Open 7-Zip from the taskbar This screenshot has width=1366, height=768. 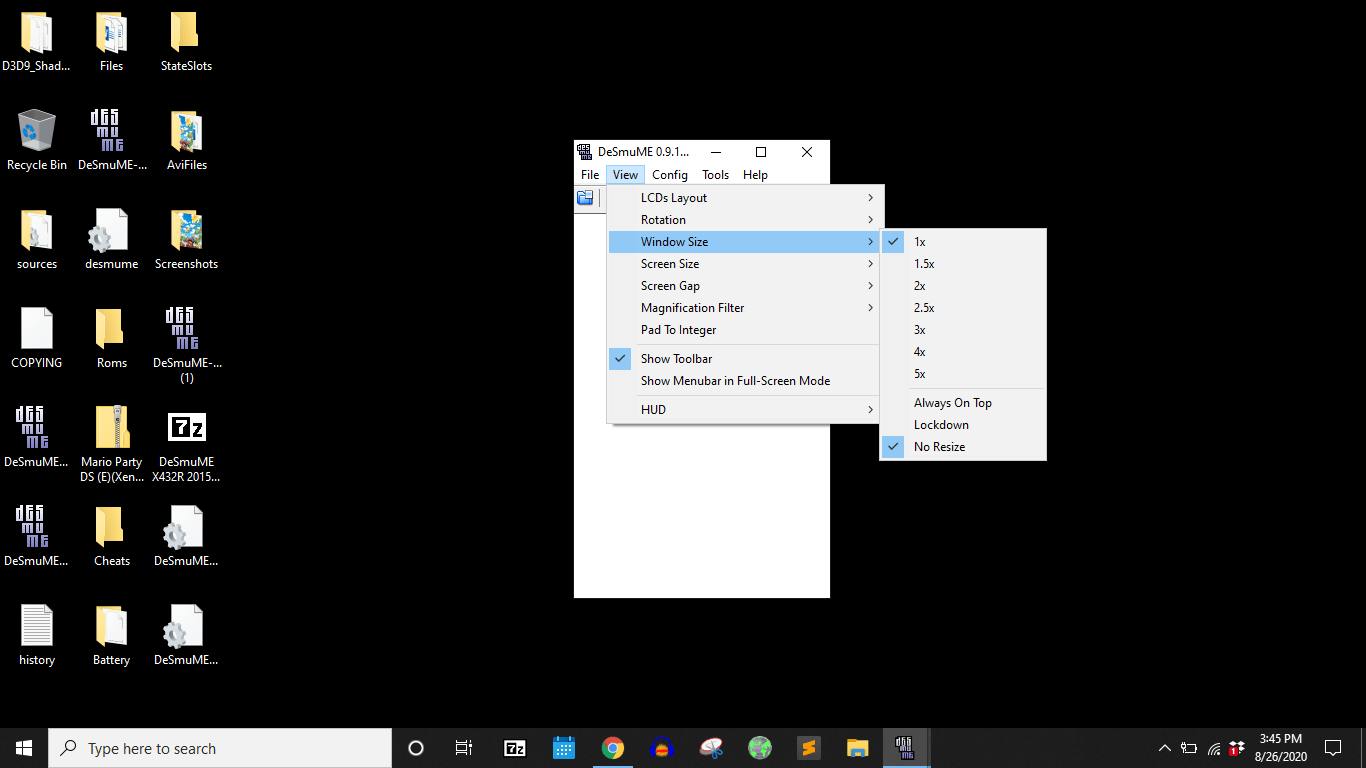pyautogui.click(x=515, y=748)
